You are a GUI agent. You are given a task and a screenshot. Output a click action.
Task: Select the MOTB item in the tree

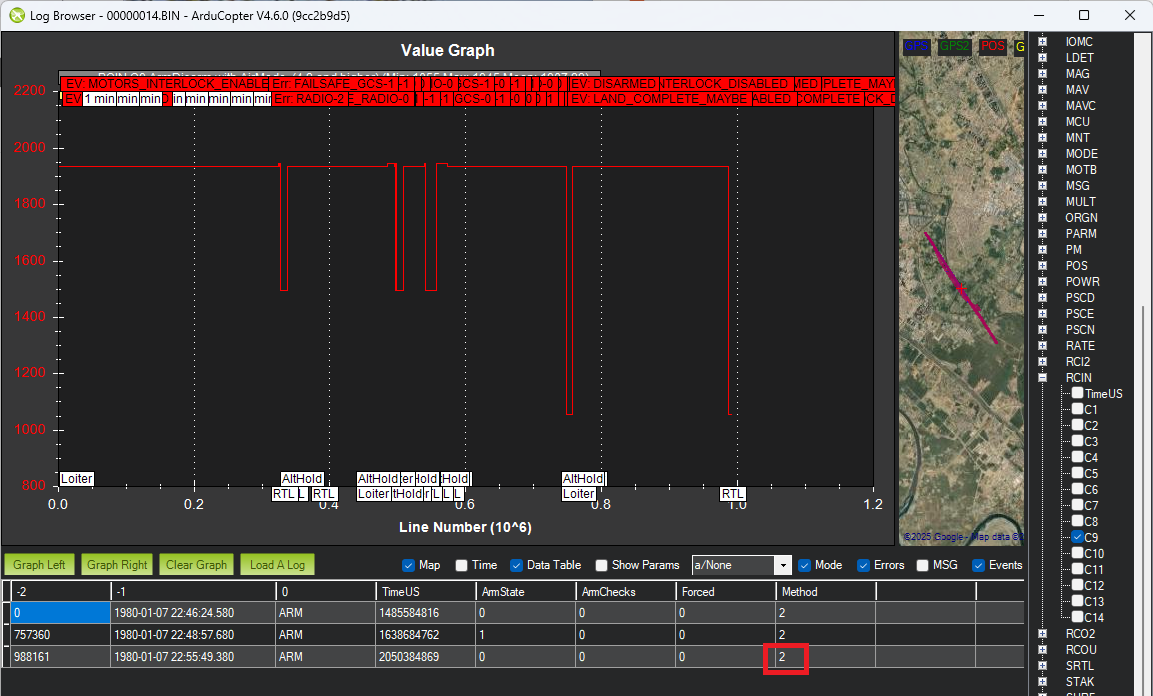coord(1081,170)
